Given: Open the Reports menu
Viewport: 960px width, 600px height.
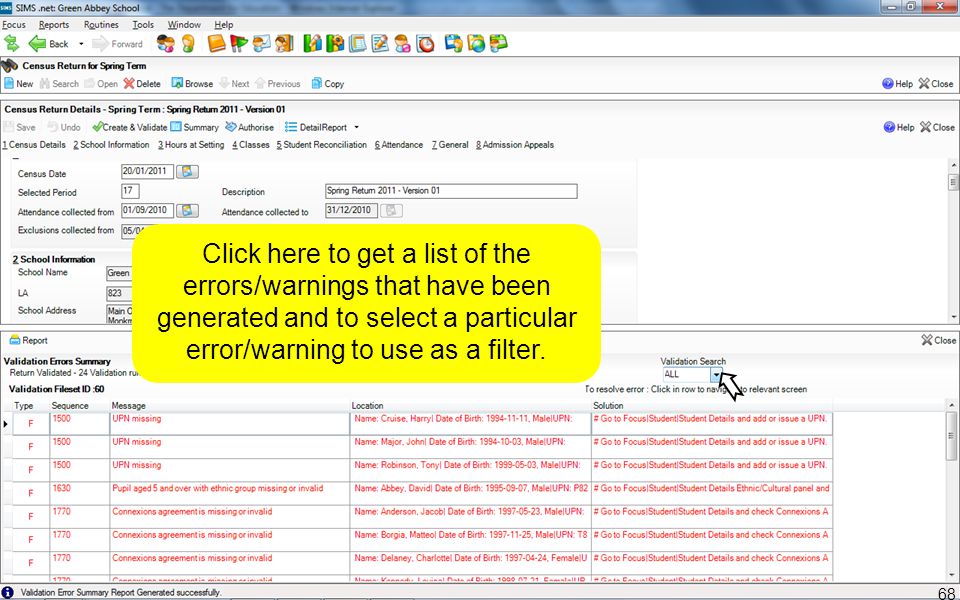Looking at the screenshot, I should [54, 24].
